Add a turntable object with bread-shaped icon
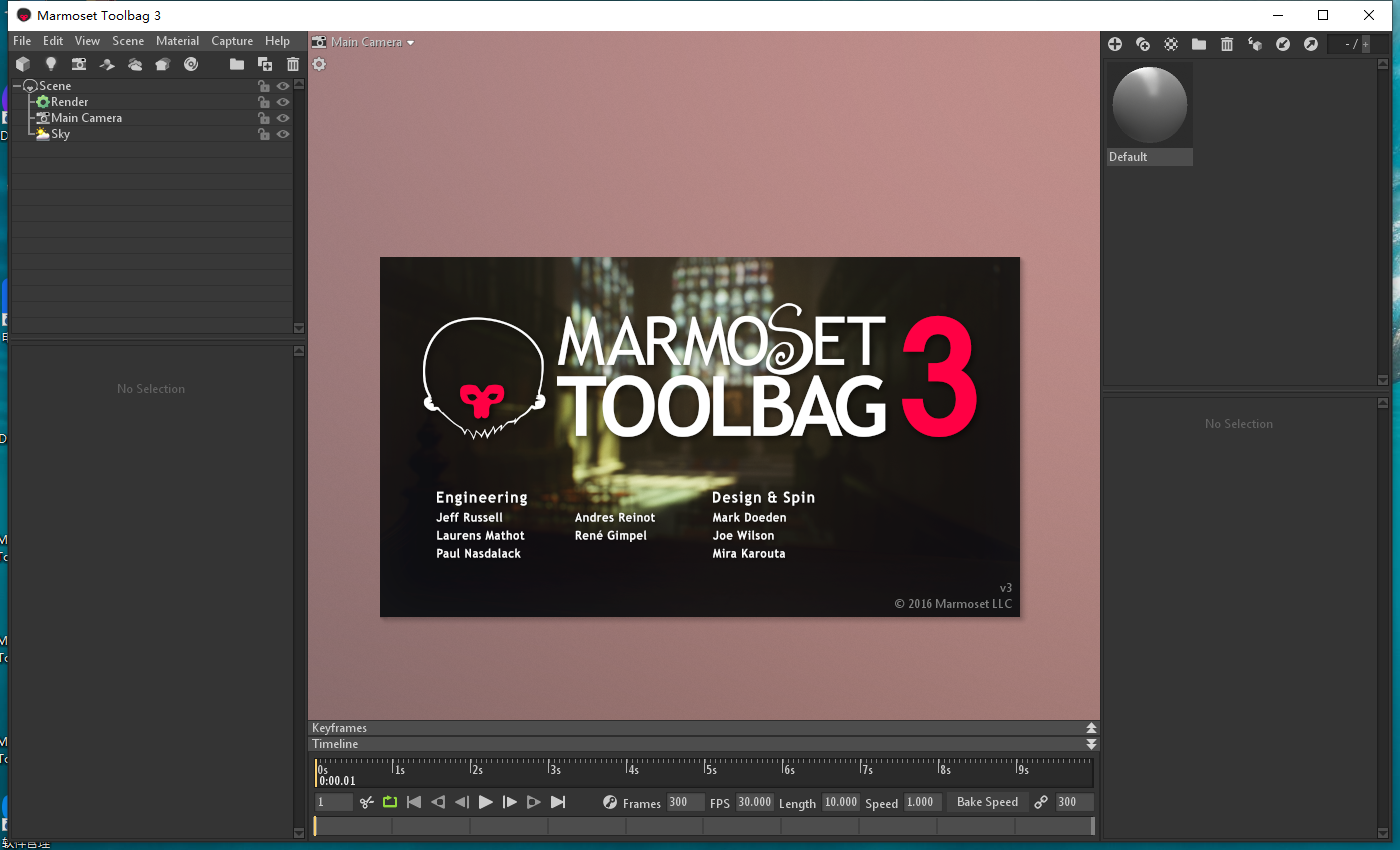This screenshot has height=850, width=1400. pos(163,64)
